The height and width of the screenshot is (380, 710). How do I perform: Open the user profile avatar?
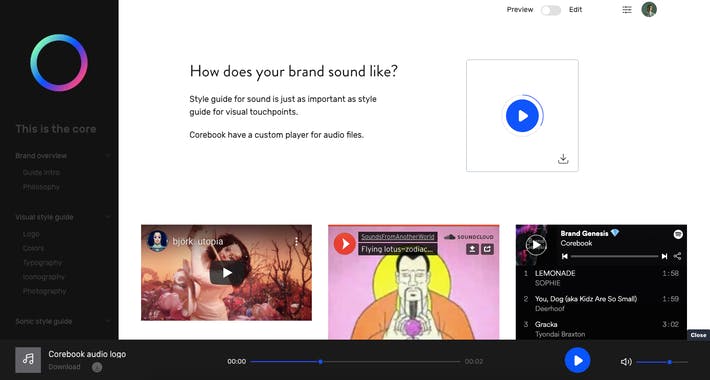pyautogui.click(x=649, y=10)
